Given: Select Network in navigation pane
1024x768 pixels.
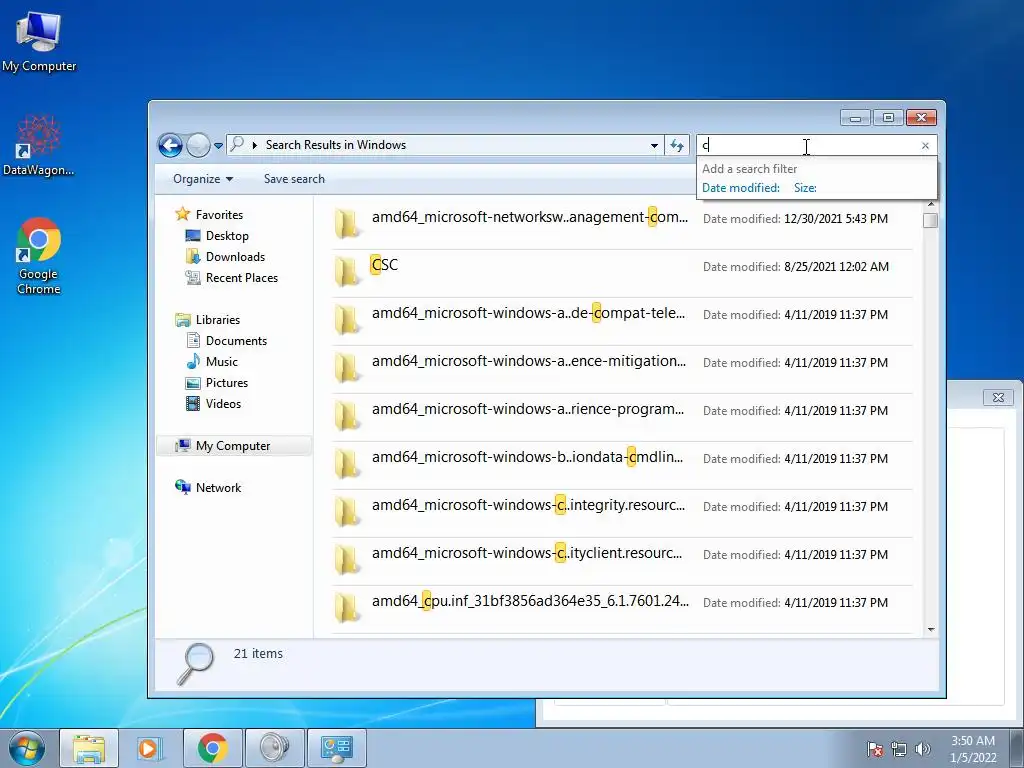Looking at the screenshot, I should (218, 488).
